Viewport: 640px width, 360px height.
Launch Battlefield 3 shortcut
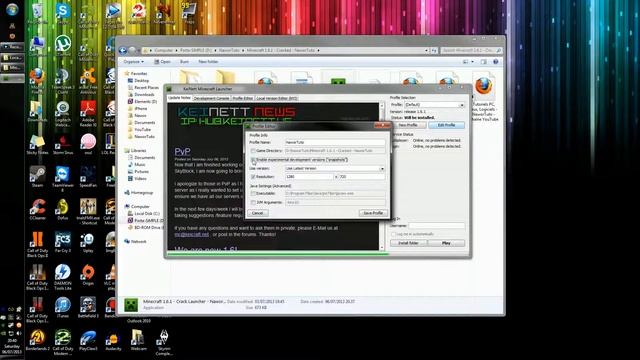point(88,307)
